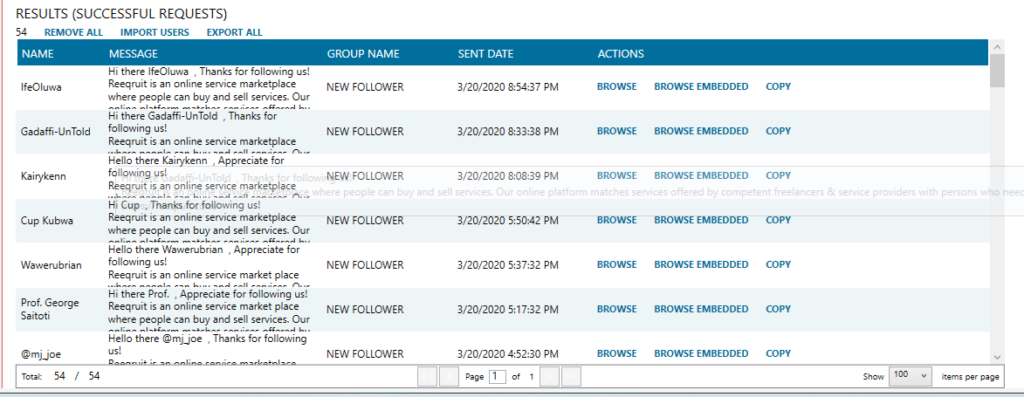Click BROWSE for Kairykenn row
The width and height of the screenshot is (1024, 397).
616,175
